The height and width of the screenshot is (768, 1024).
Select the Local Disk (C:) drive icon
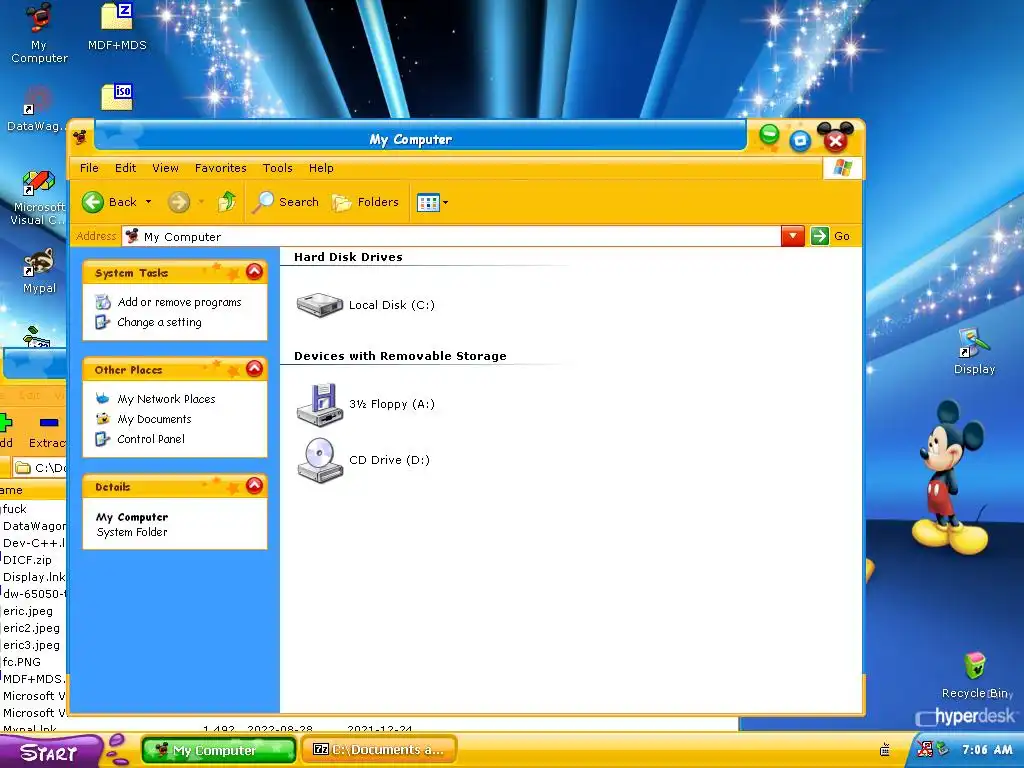[x=320, y=304]
